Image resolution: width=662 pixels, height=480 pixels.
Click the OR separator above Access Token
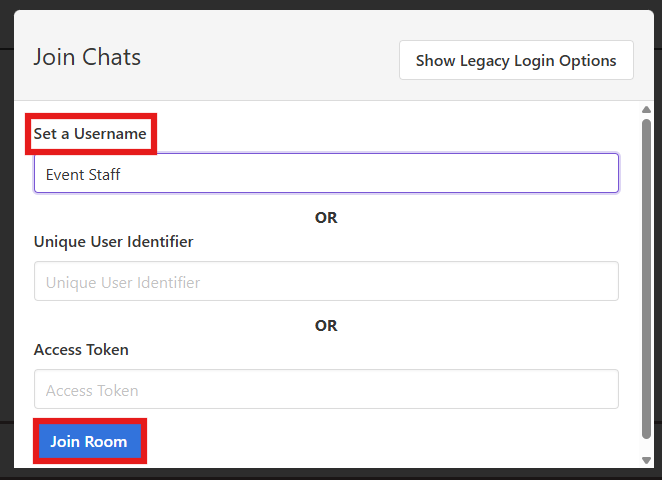point(326,325)
